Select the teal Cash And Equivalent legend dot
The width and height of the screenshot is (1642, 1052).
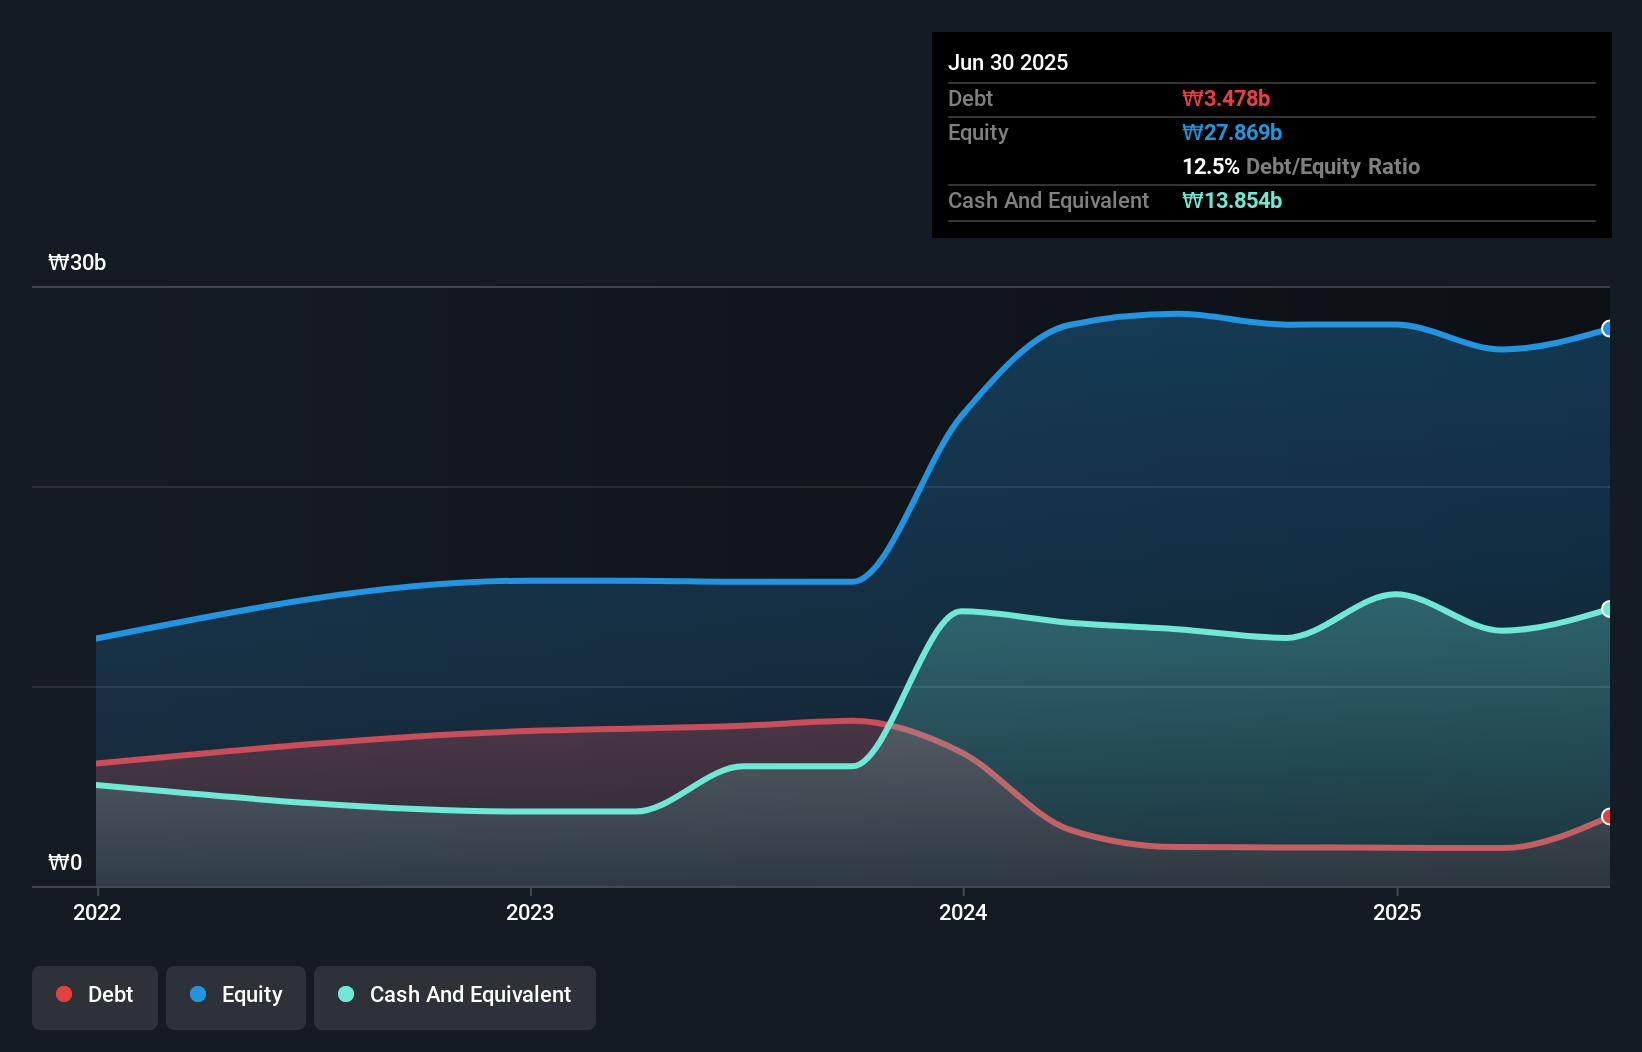(345, 994)
